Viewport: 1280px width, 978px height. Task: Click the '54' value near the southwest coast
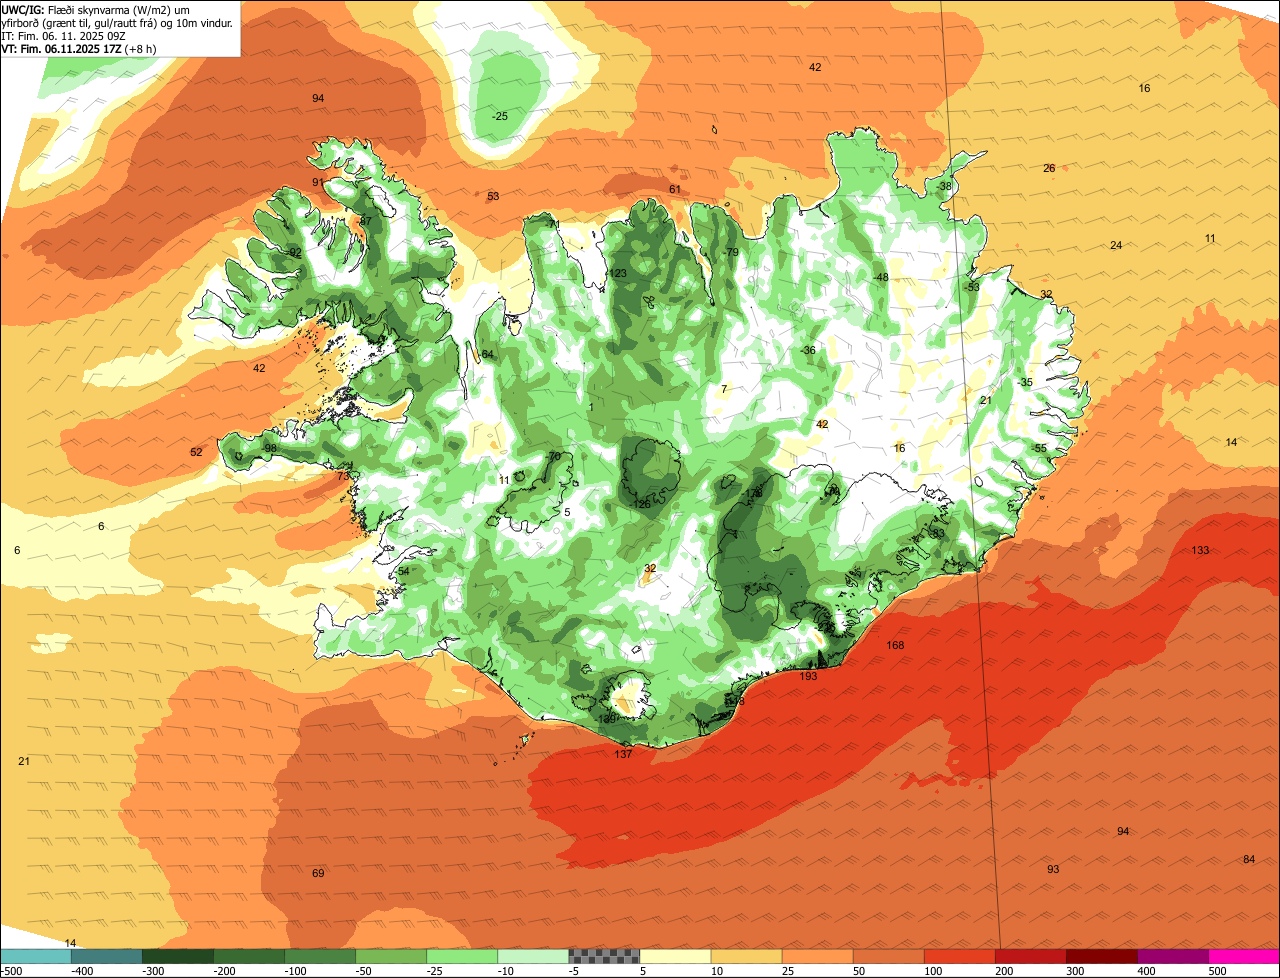point(404,572)
